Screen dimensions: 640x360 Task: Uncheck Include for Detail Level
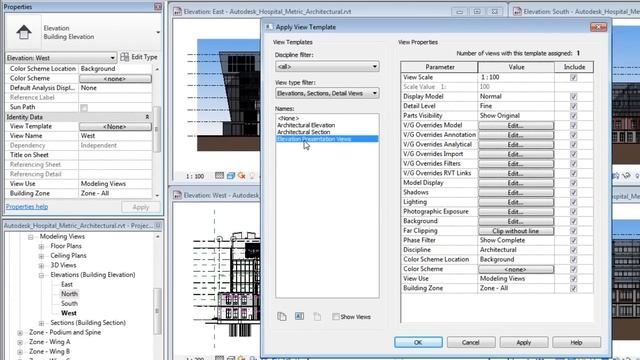573,106
